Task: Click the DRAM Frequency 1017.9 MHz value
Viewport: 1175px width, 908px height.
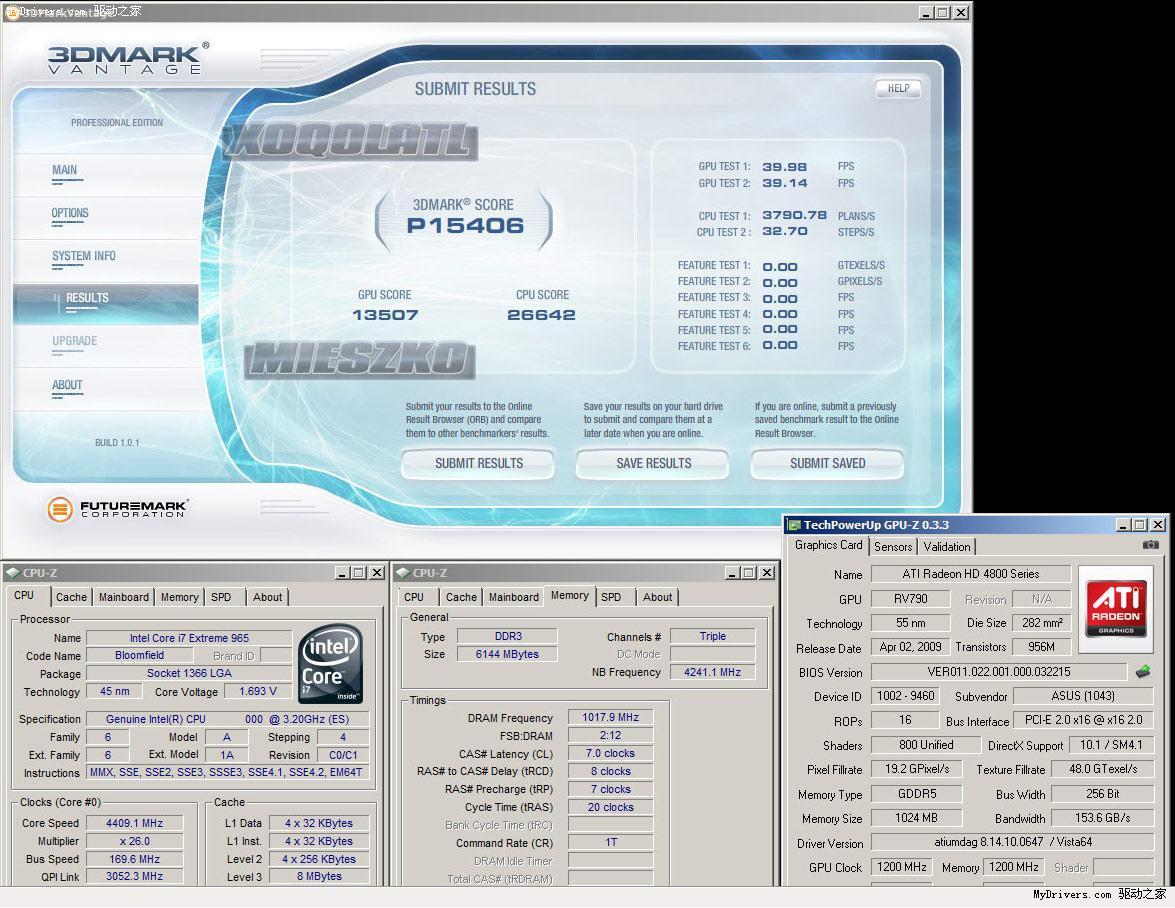Action: (x=611, y=718)
